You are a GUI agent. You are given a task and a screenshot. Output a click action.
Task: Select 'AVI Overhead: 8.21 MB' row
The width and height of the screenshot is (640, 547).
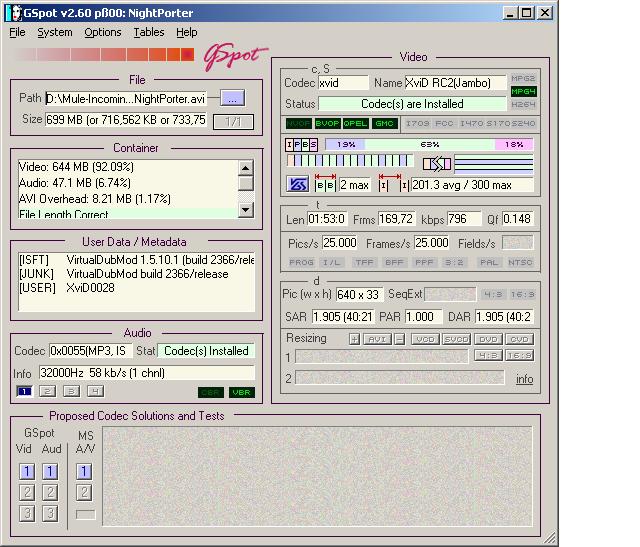(x=127, y=199)
